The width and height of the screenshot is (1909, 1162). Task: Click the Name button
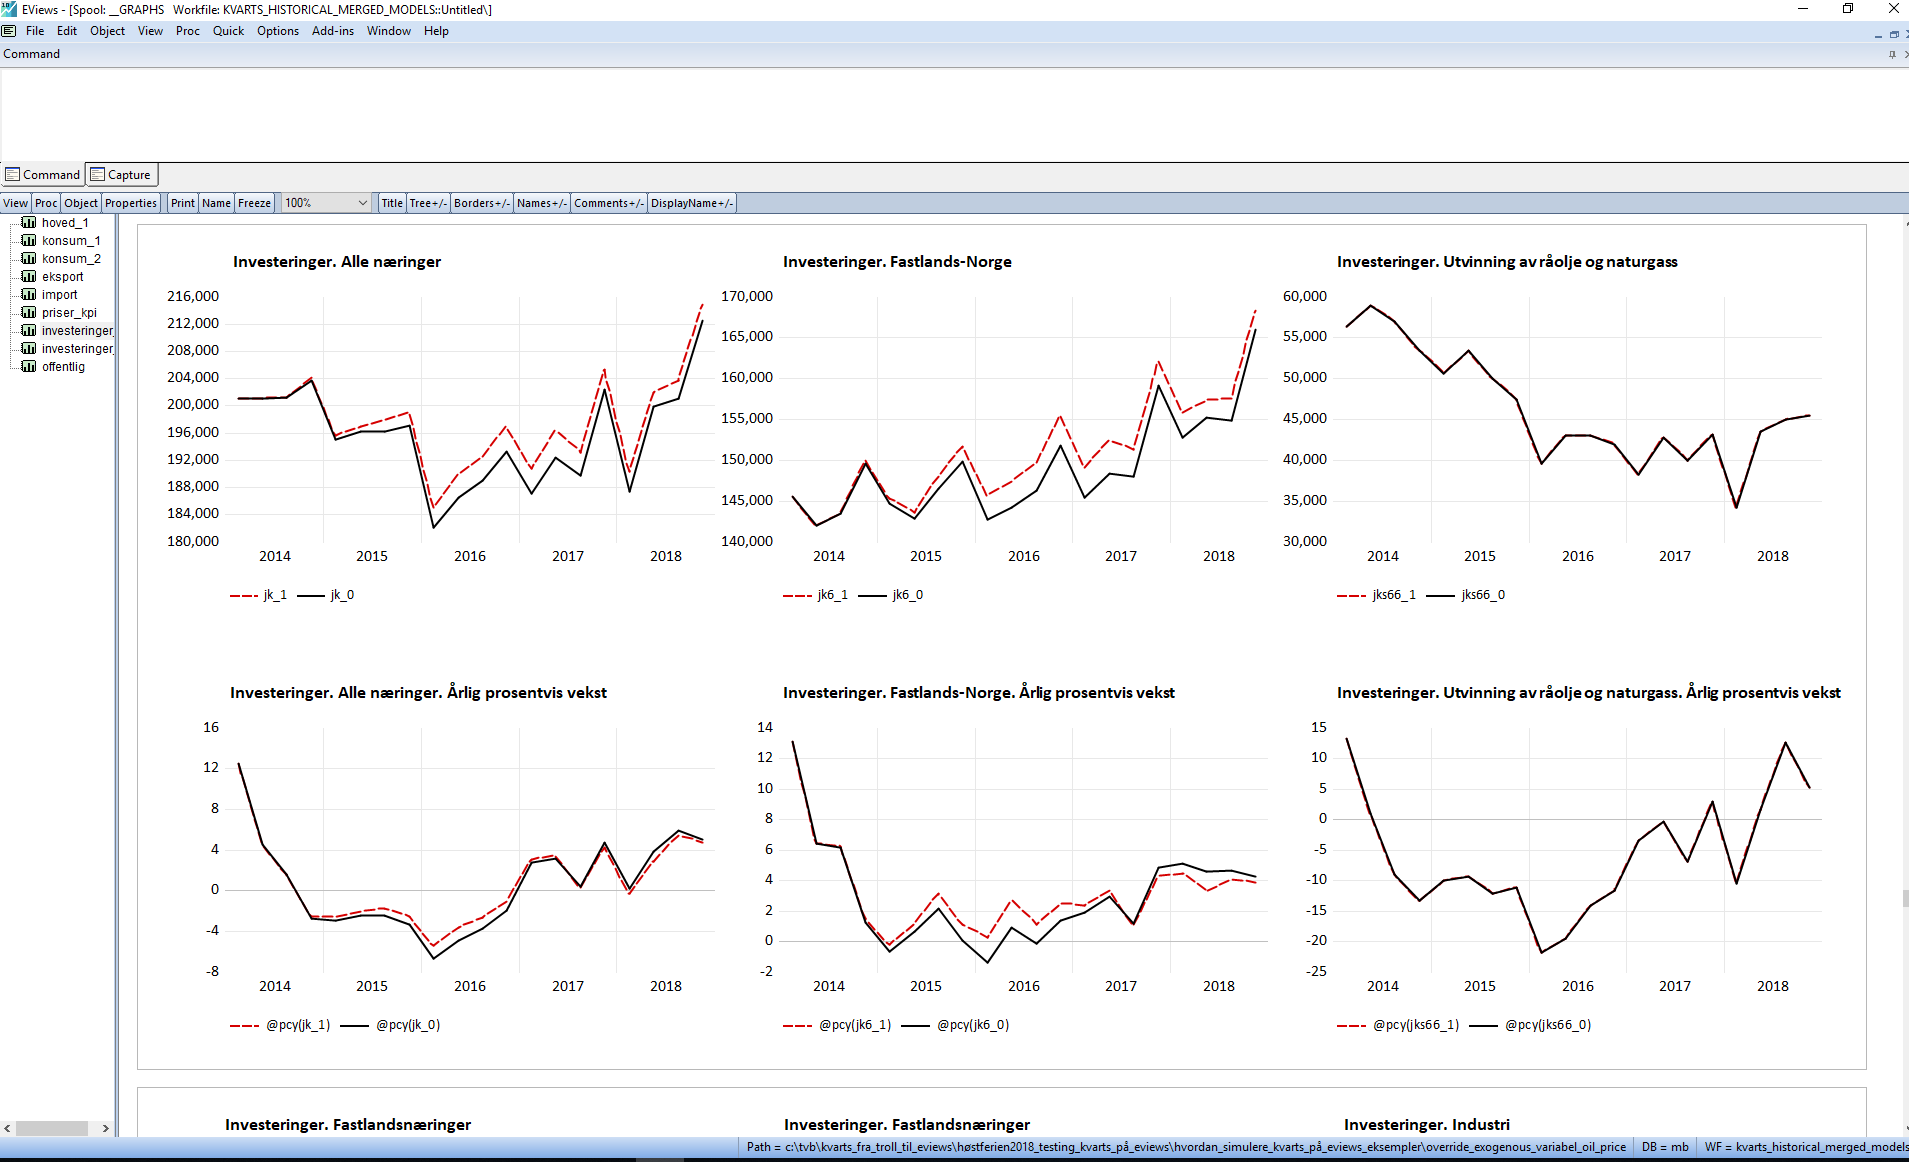point(216,203)
